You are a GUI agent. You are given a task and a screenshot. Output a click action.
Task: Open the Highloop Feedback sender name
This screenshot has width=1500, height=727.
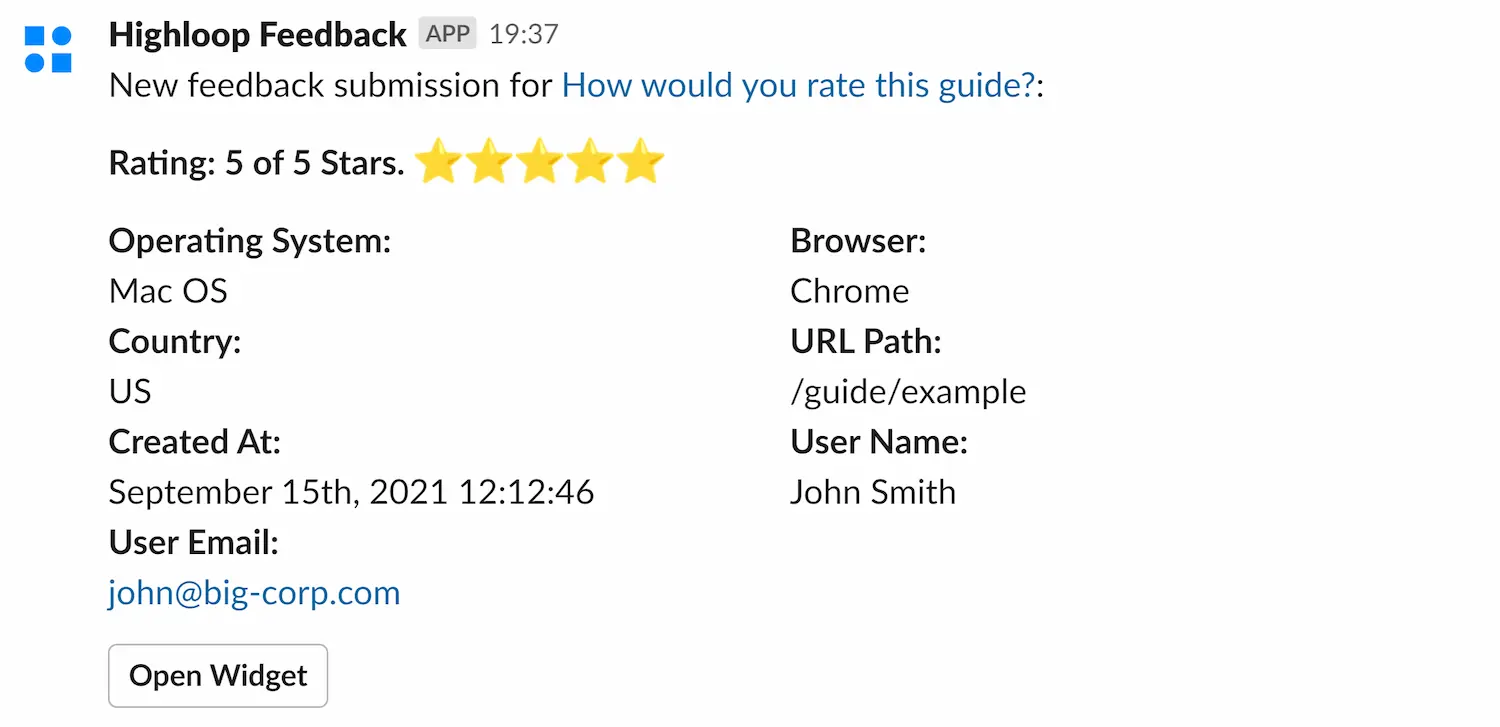tap(257, 35)
